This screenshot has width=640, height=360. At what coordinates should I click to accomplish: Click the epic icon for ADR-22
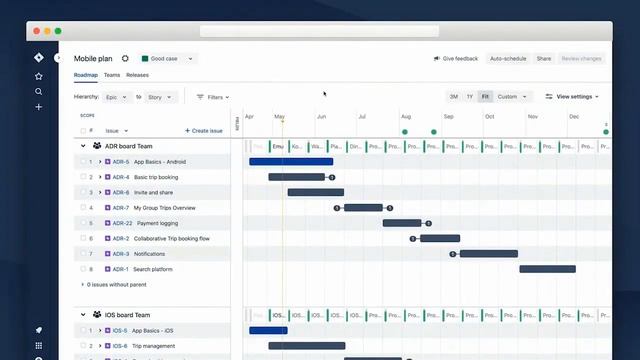point(108,223)
